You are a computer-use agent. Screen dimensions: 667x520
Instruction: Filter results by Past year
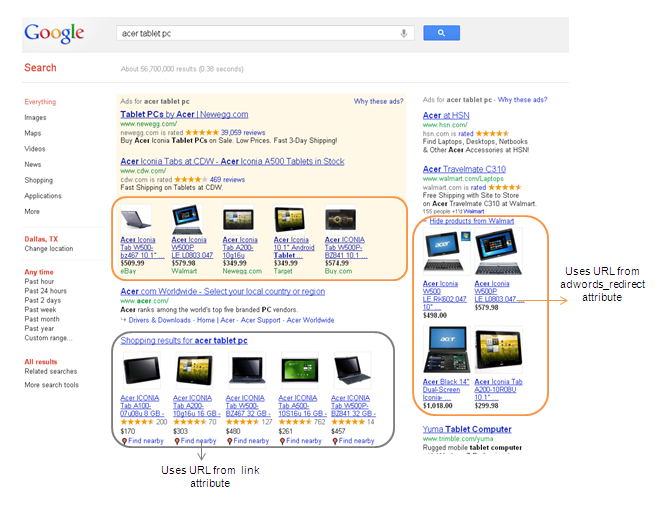39,329
